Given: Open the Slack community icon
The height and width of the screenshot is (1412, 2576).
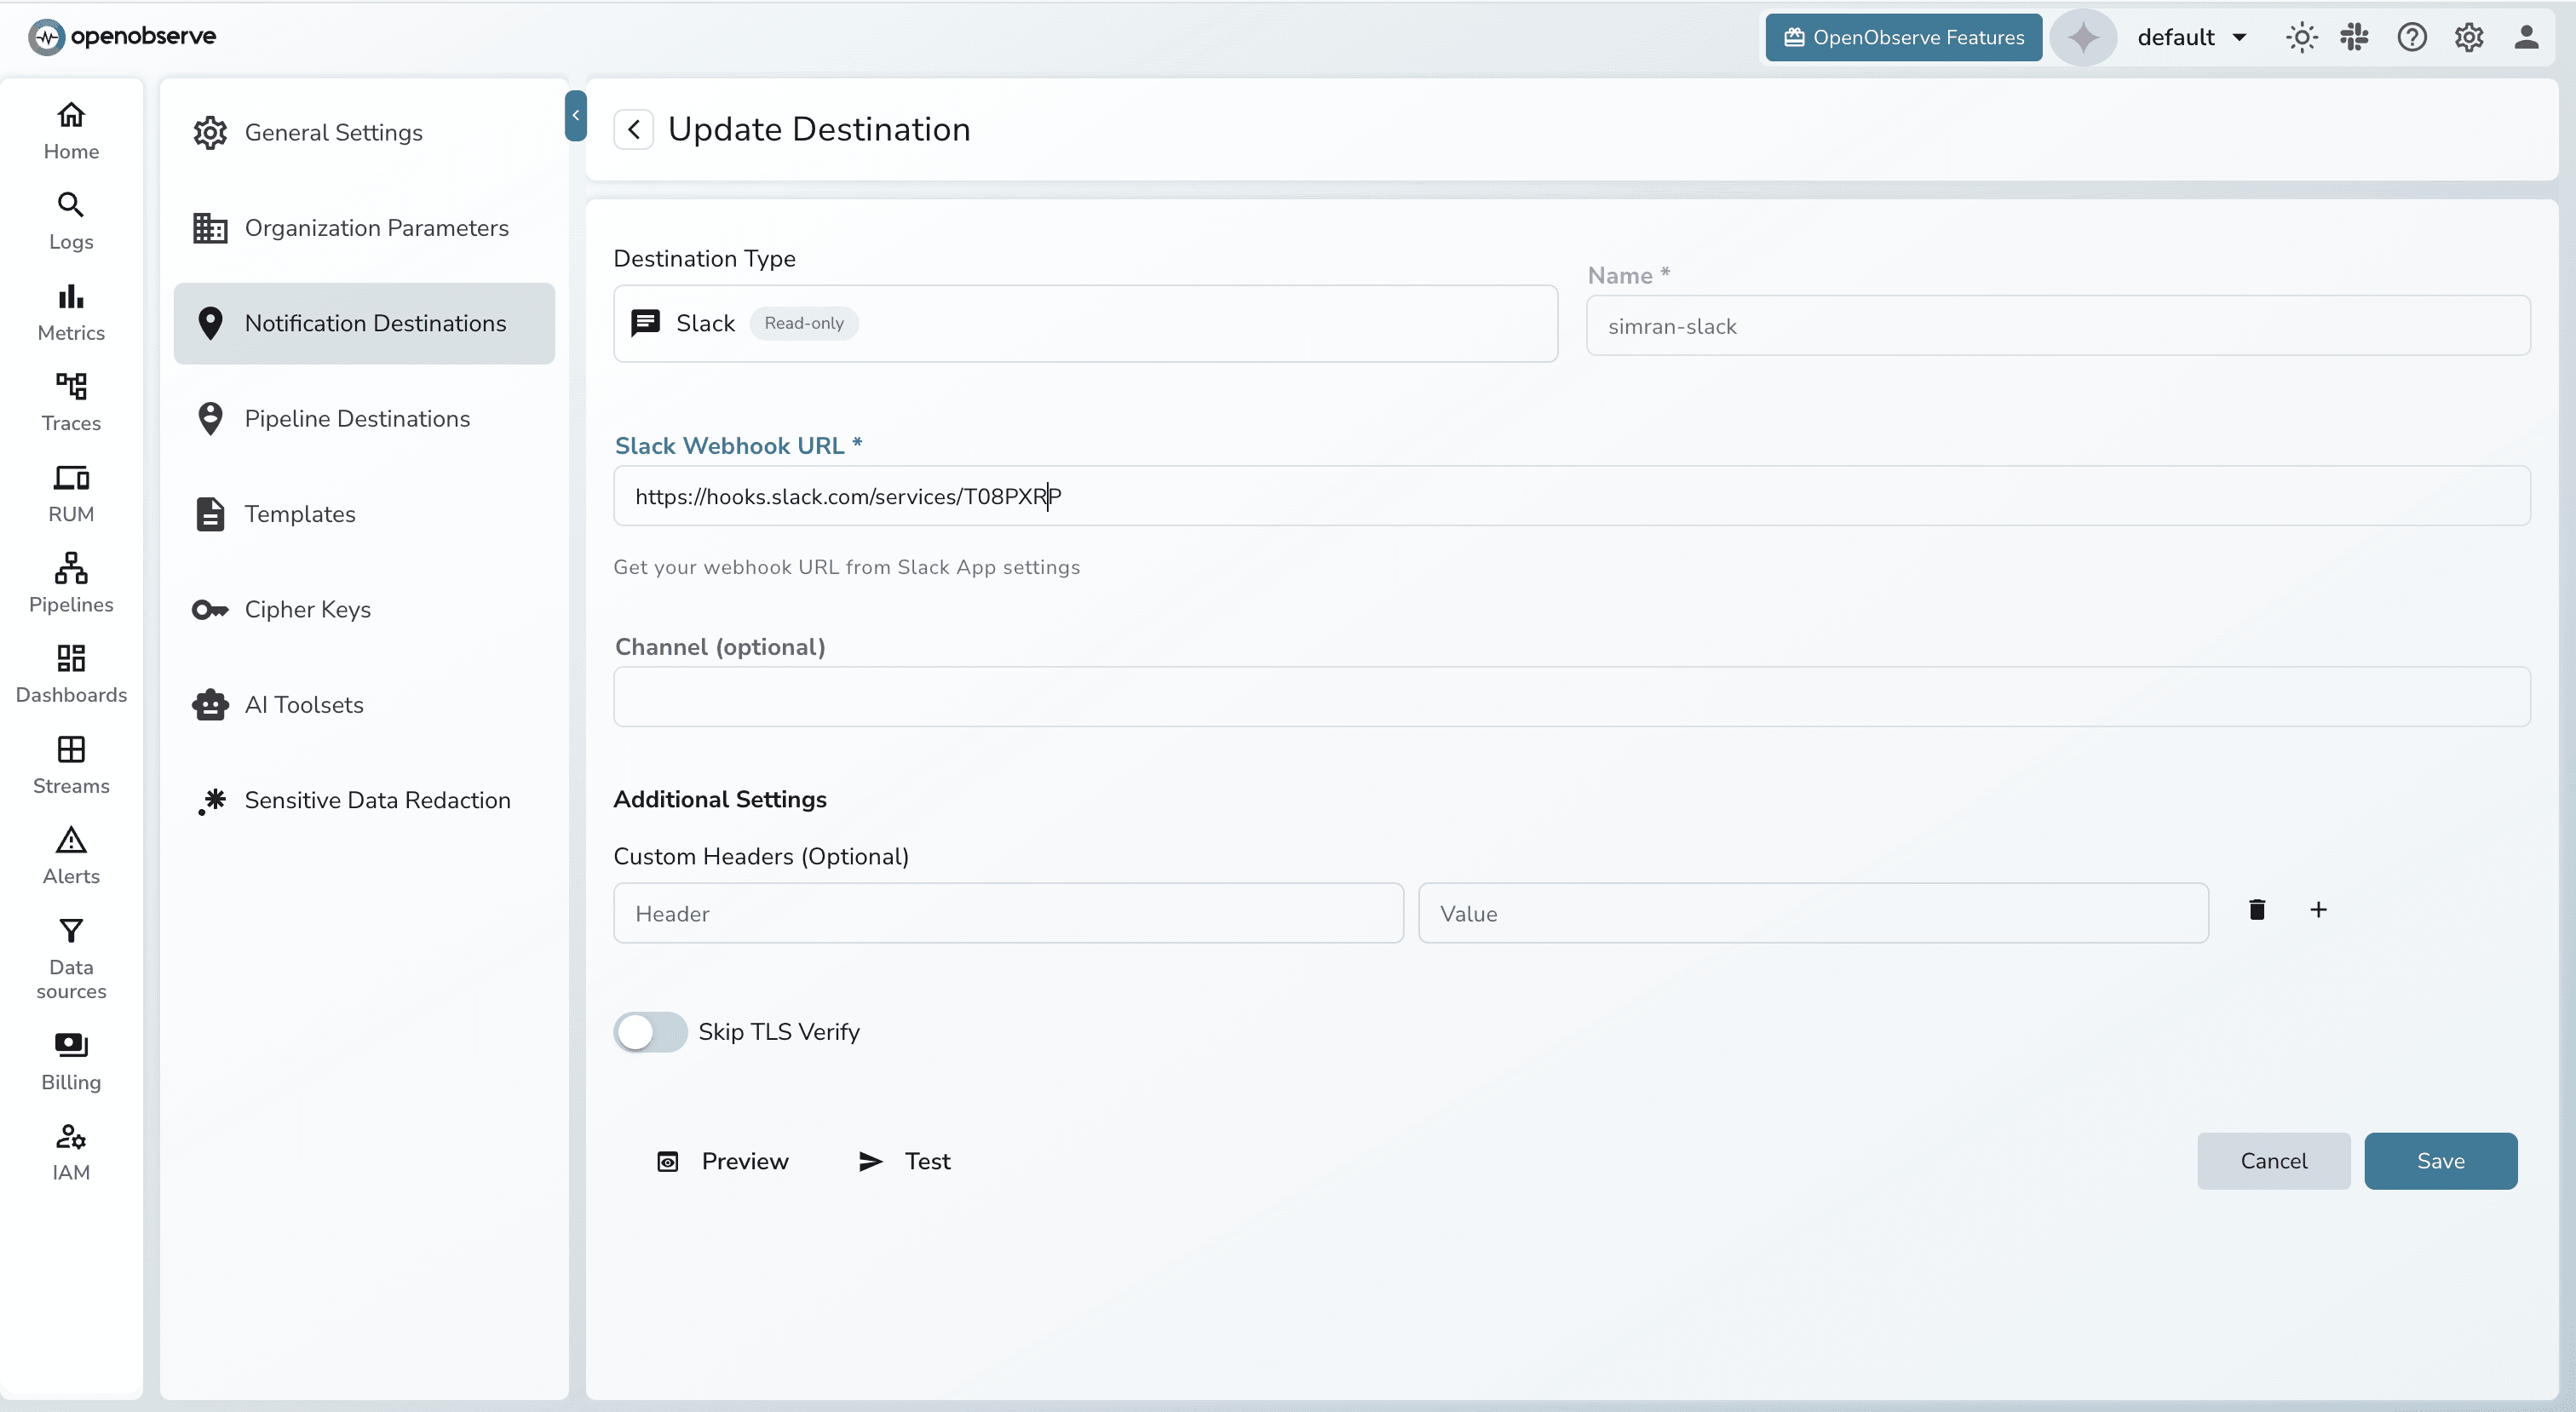Looking at the screenshot, I should click(x=2355, y=38).
